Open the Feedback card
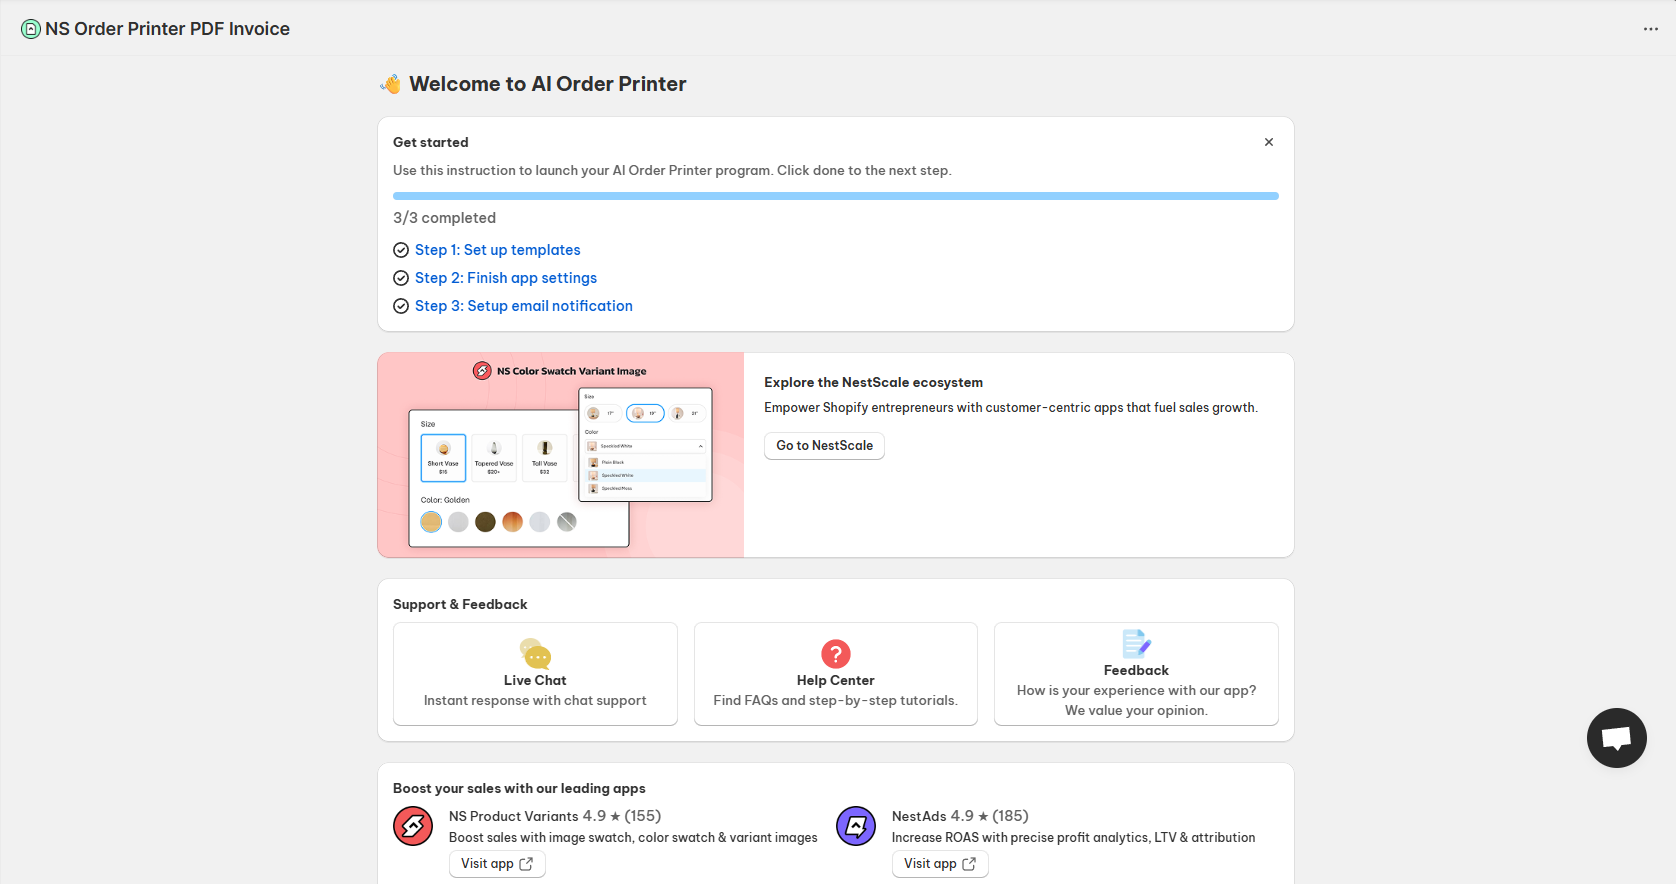 point(1136,674)
